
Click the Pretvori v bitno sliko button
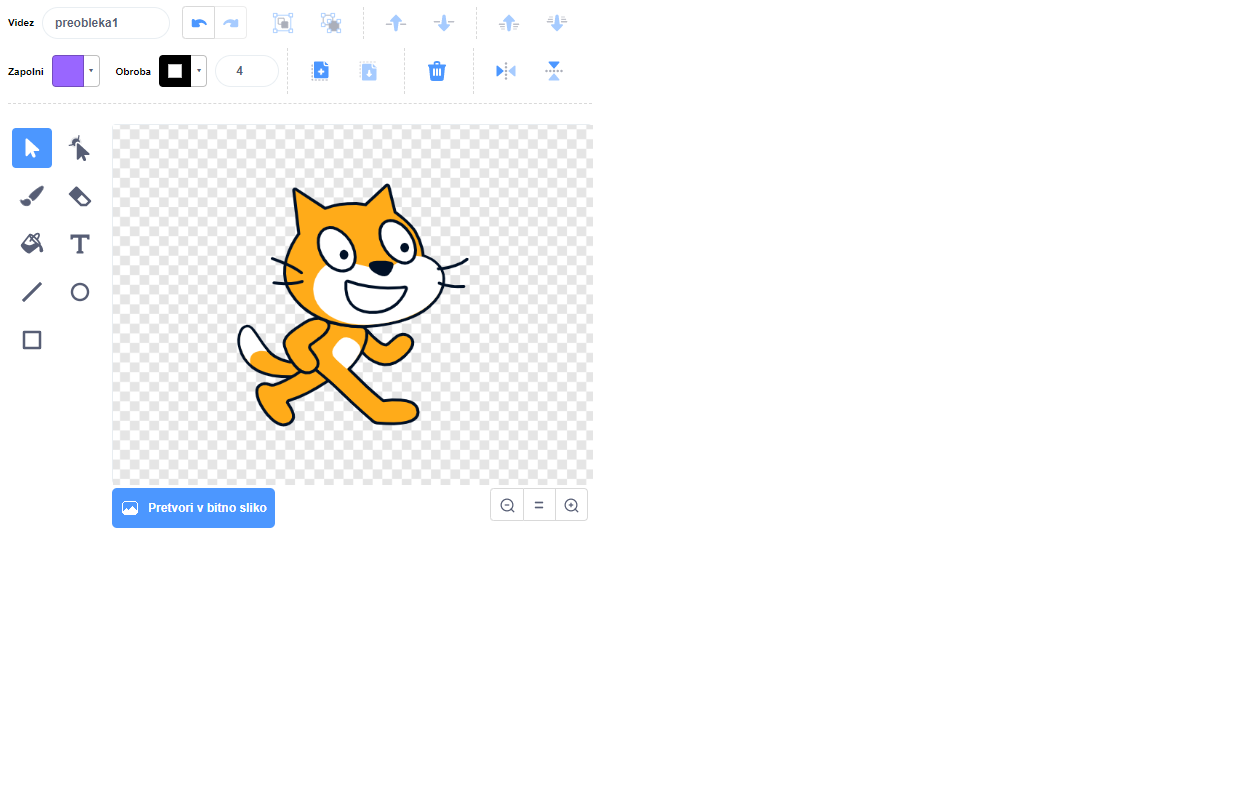(x=193, y=508)
